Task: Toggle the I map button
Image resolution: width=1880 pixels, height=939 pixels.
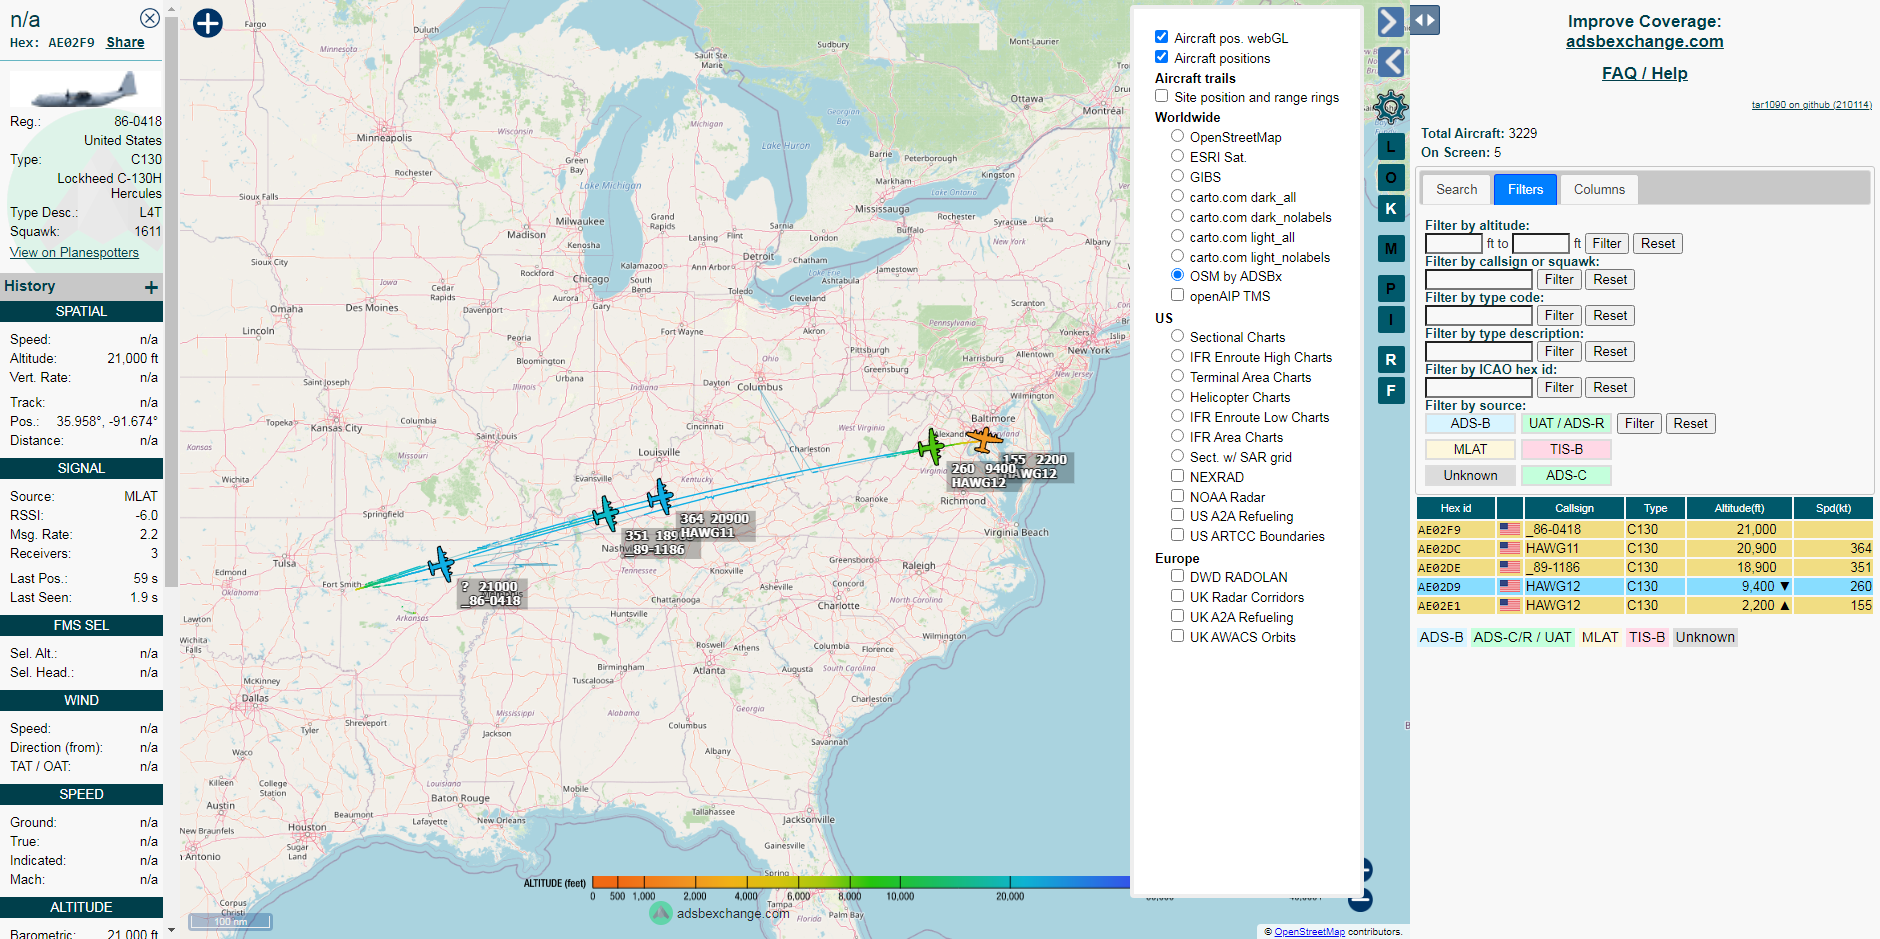Action: click(1391, 320)
